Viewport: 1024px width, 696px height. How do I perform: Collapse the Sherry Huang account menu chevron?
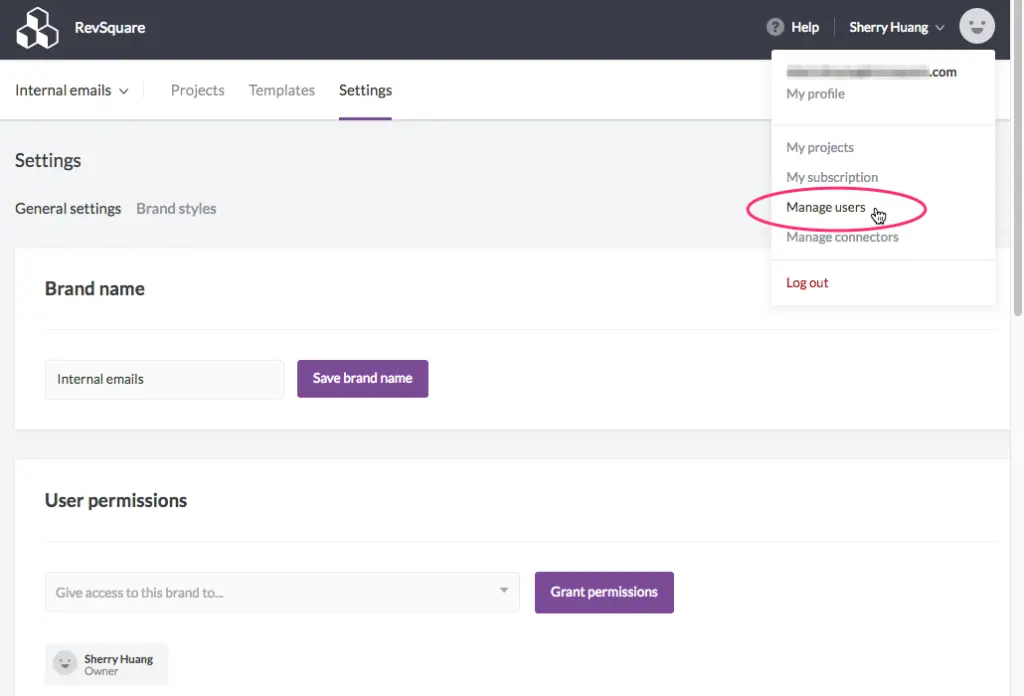click(x=940, y=27)
